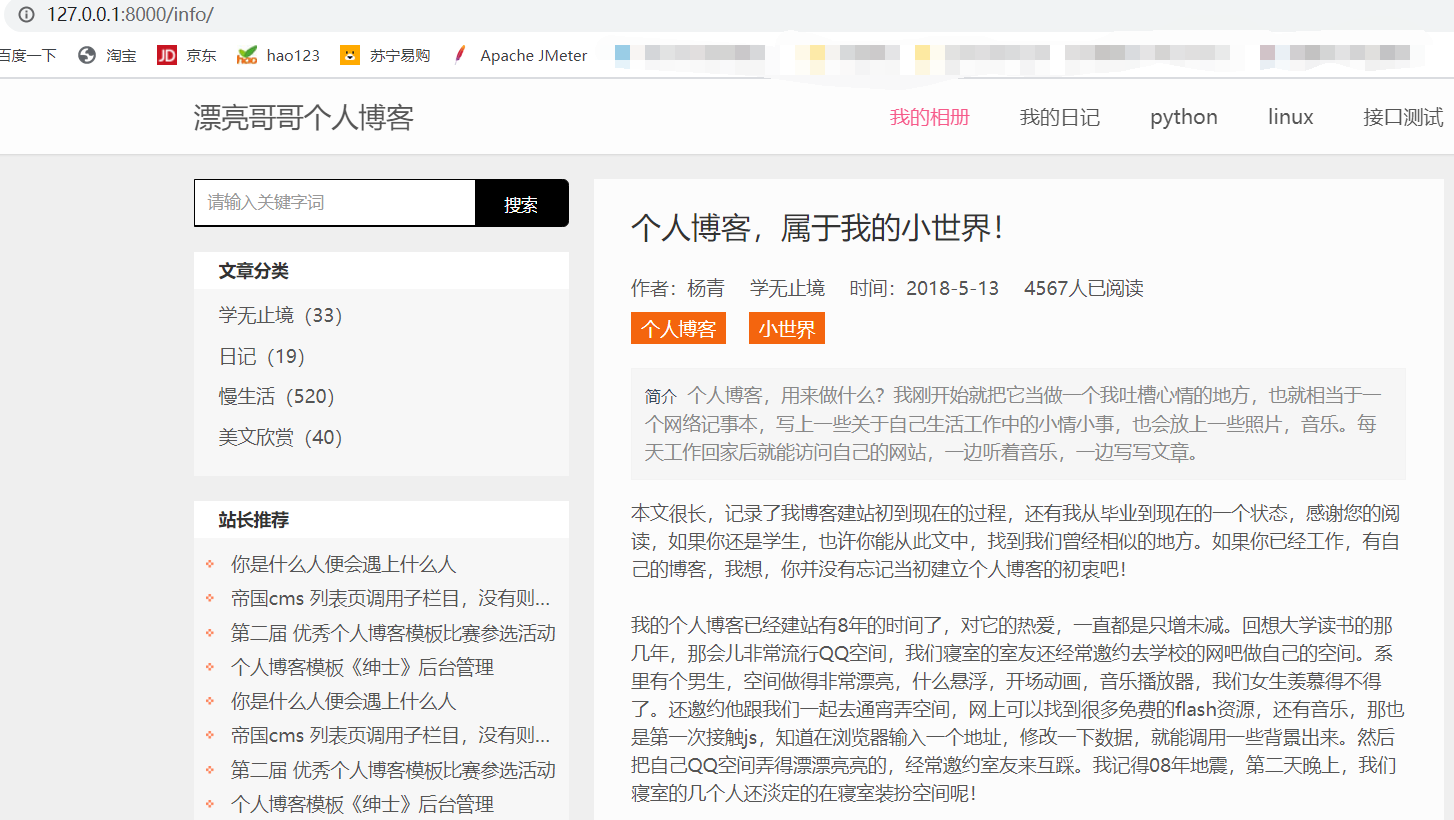The width and height of the screenshot is (1454, 820).
Task: Open the 我的日记 navigation item
Action: click(1060, 117)
